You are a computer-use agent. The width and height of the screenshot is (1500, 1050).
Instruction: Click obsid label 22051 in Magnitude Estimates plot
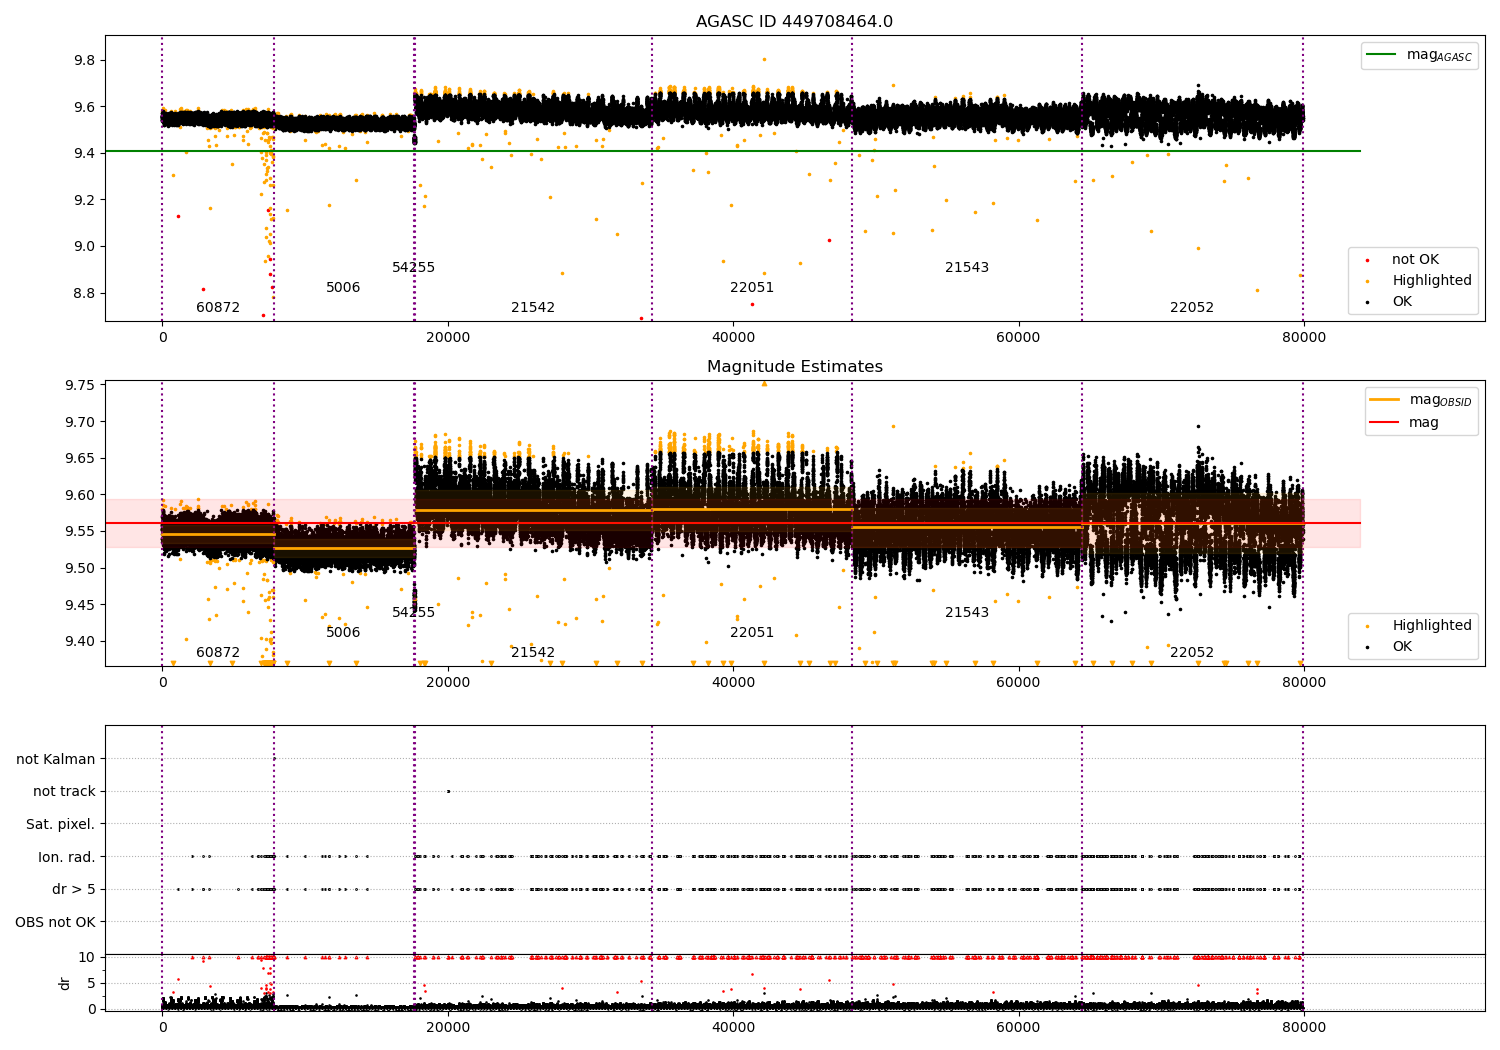pos(752,633)
